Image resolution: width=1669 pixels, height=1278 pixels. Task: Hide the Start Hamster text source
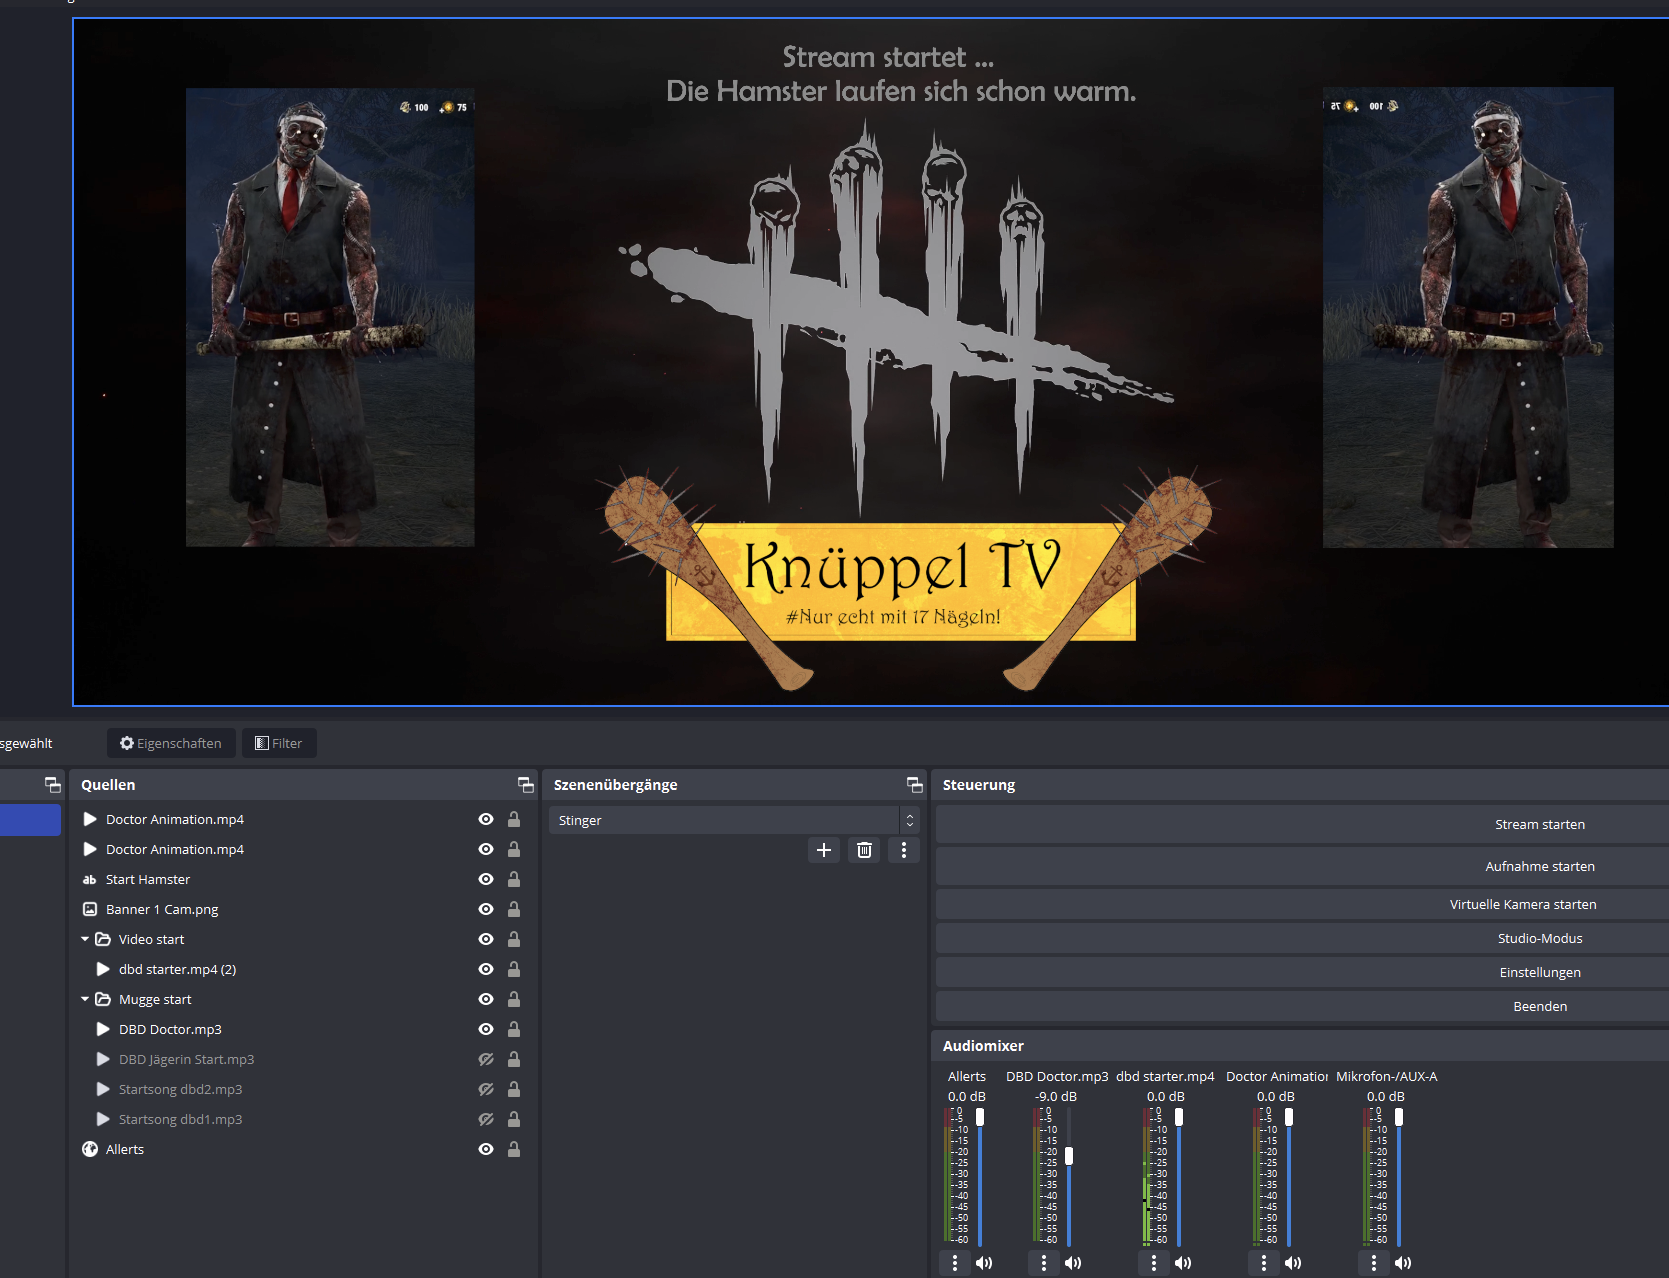click(x=486, y=879)
